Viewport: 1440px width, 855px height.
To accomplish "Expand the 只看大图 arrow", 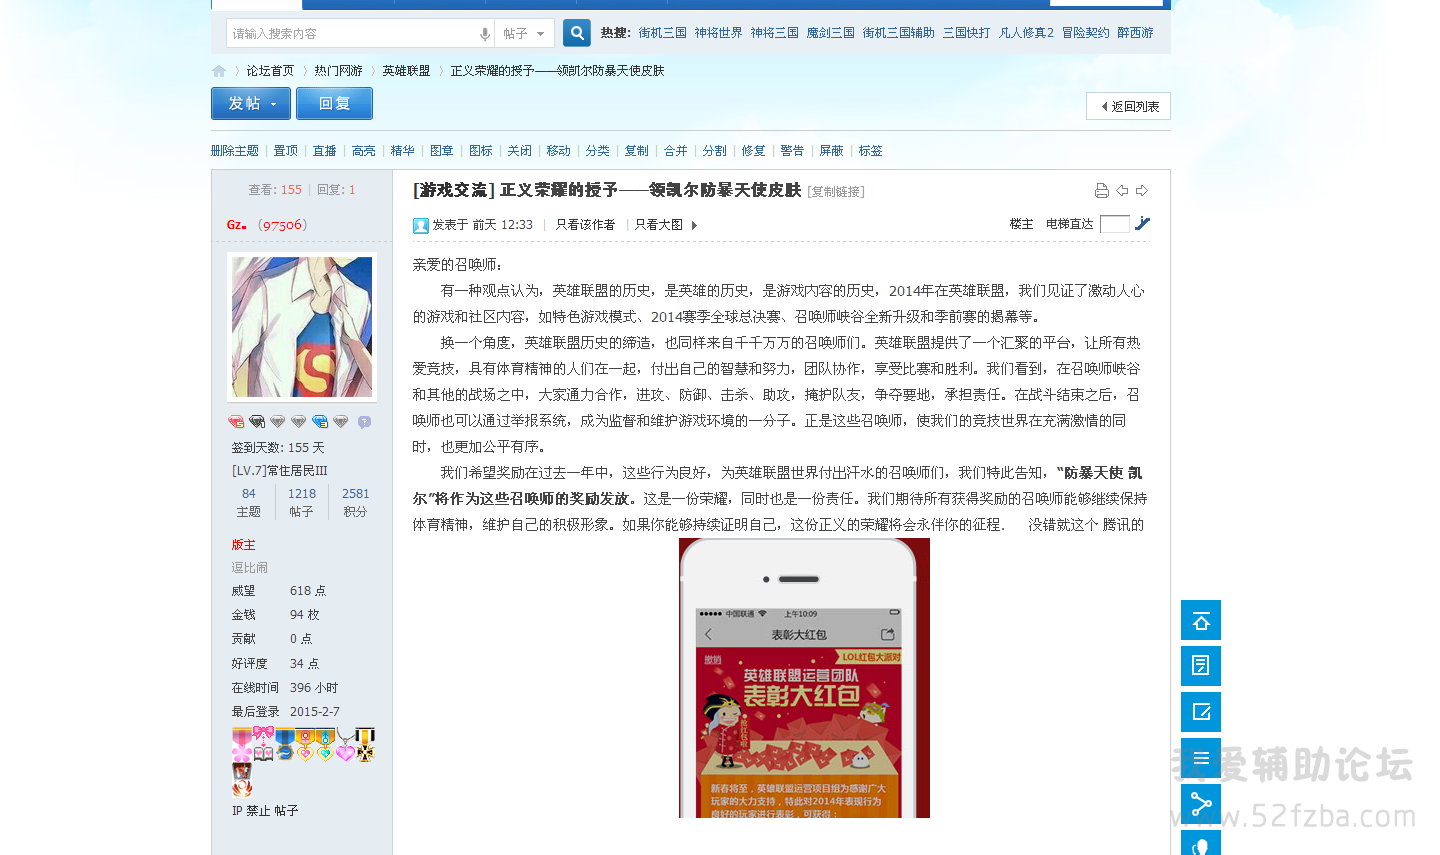I will click(694, 226).
